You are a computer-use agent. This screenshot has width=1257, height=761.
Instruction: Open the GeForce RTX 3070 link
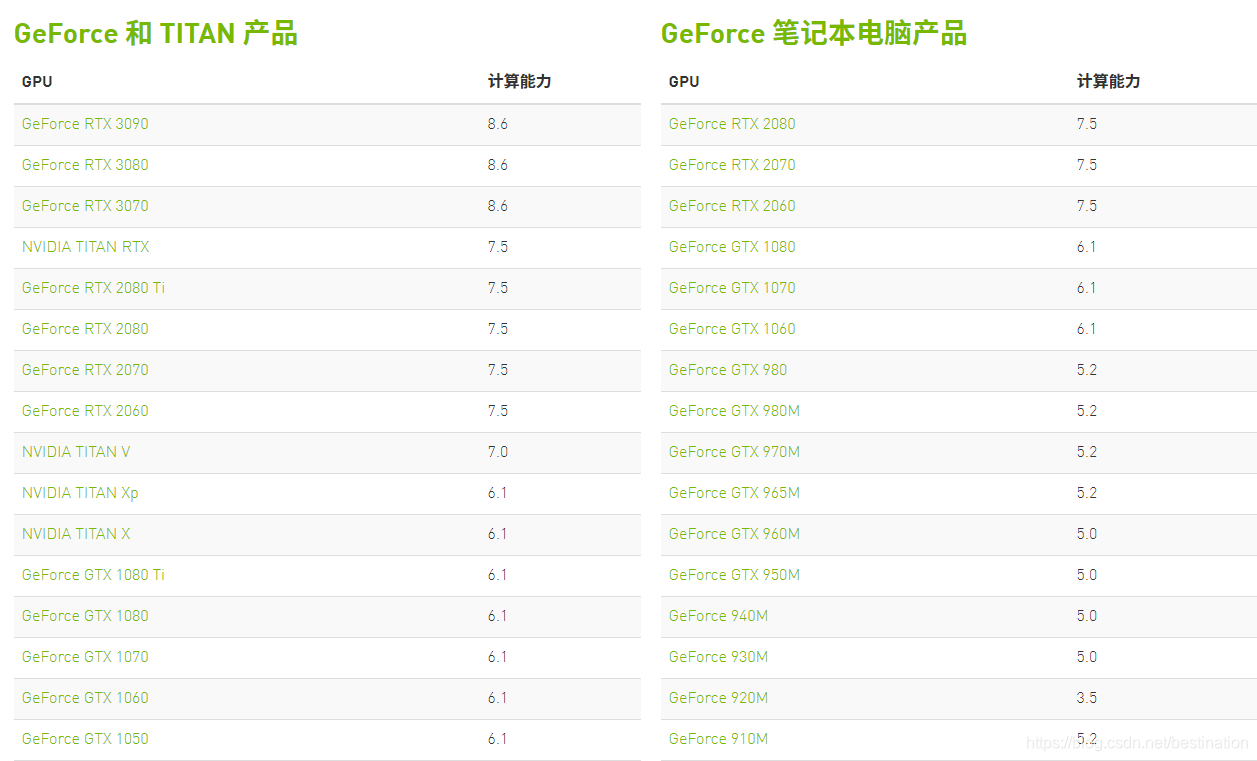[85, 206]
